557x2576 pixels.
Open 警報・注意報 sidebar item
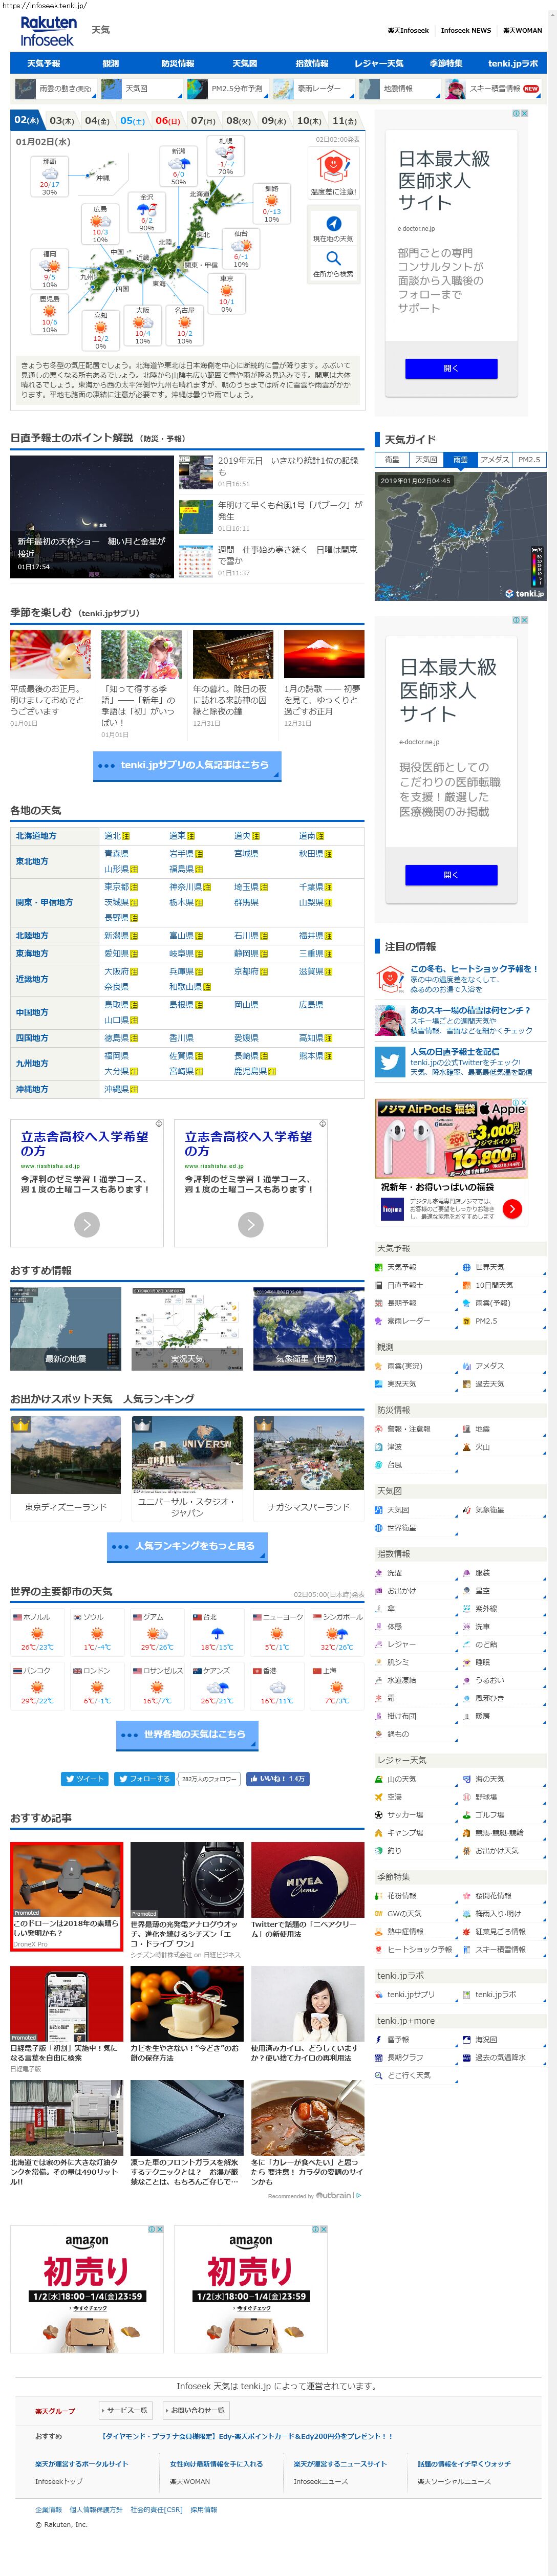(408, 1429)
